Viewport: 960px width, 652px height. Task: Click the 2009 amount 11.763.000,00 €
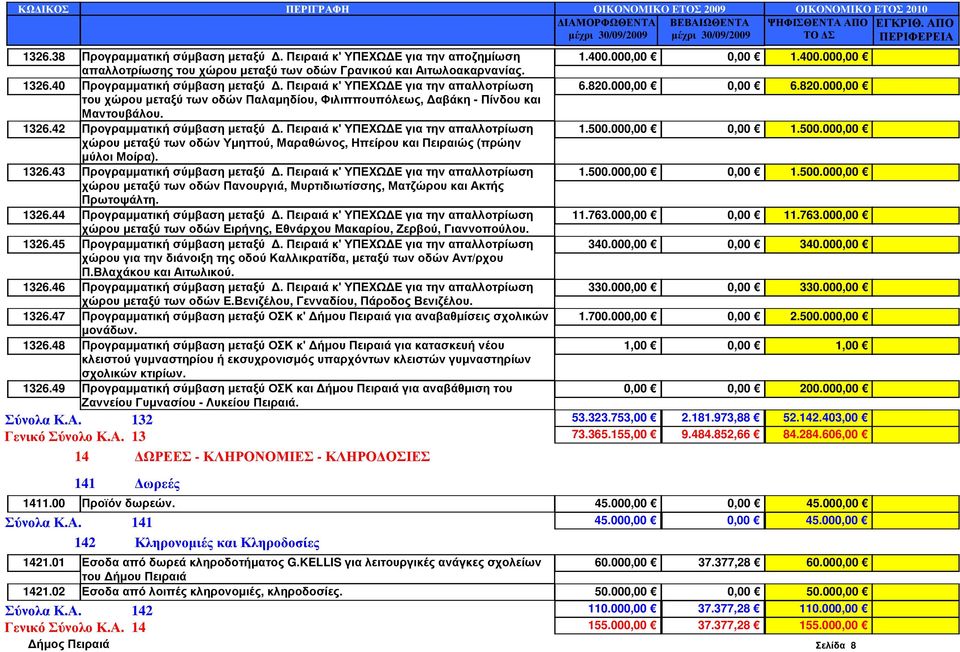tap(607, 215)
